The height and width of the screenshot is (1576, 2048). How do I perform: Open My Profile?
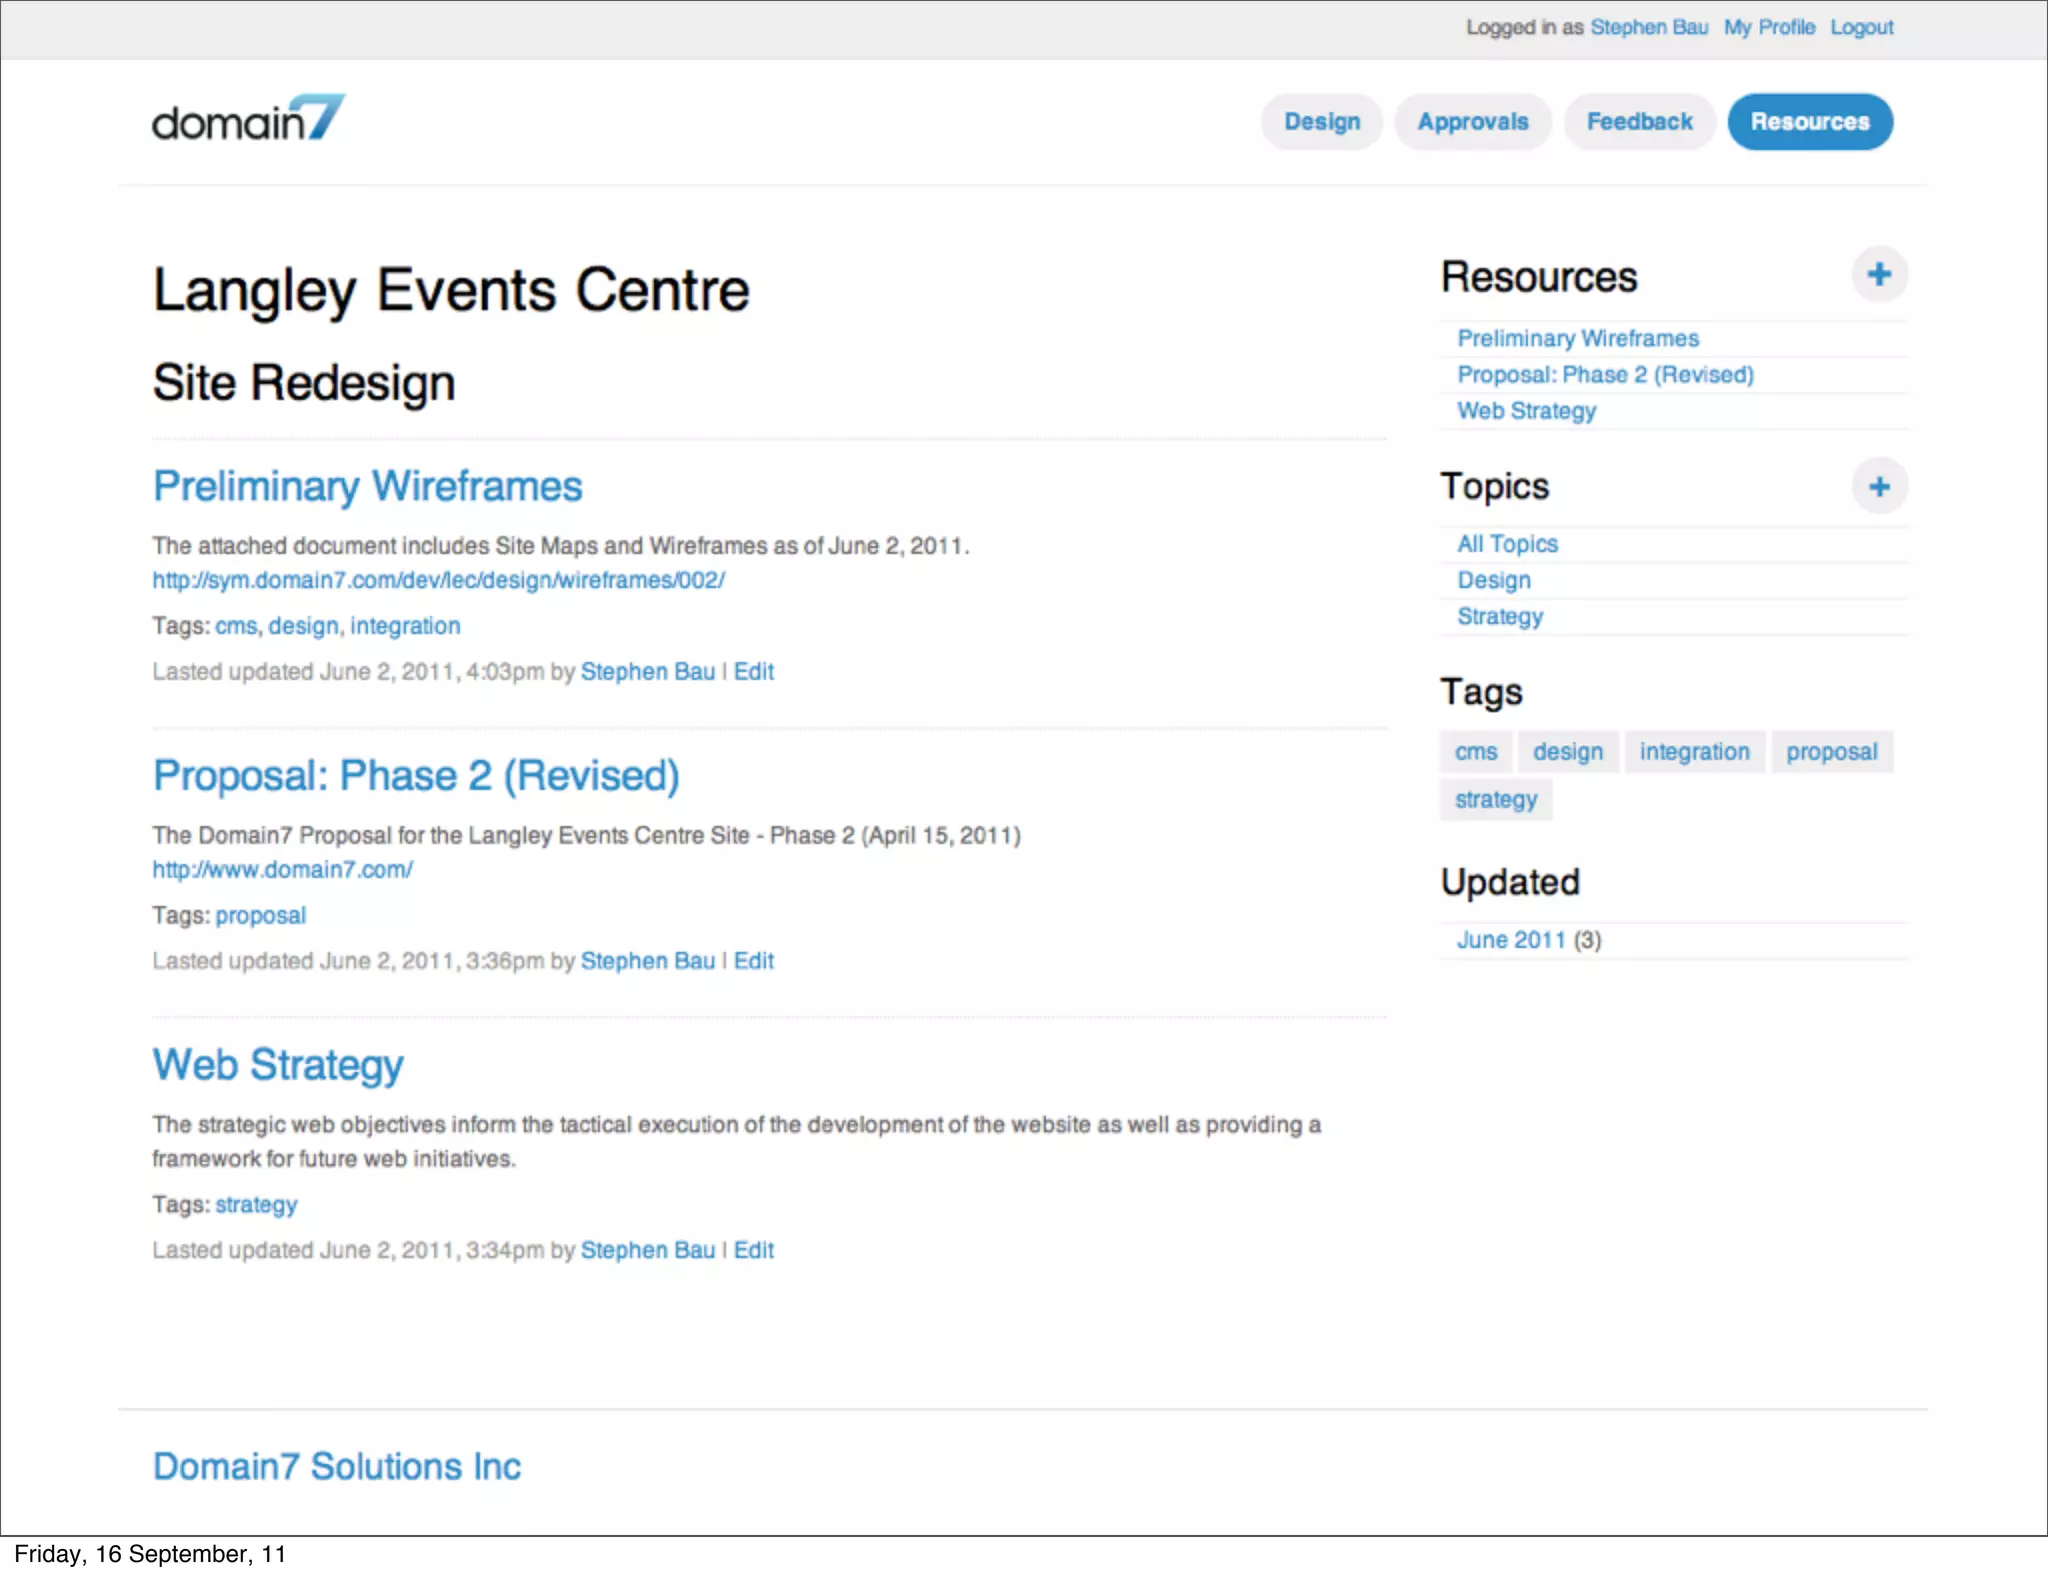[x=1769, y=28]
